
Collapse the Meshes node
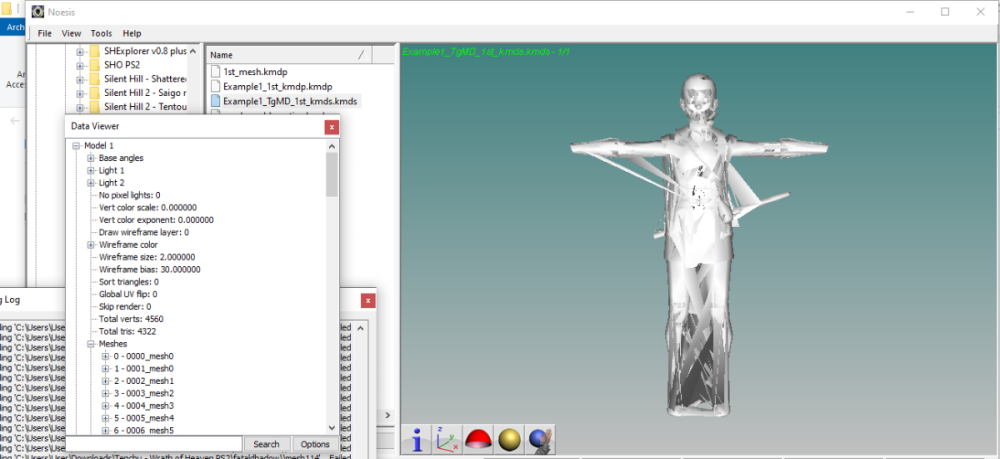coord(91,344)
